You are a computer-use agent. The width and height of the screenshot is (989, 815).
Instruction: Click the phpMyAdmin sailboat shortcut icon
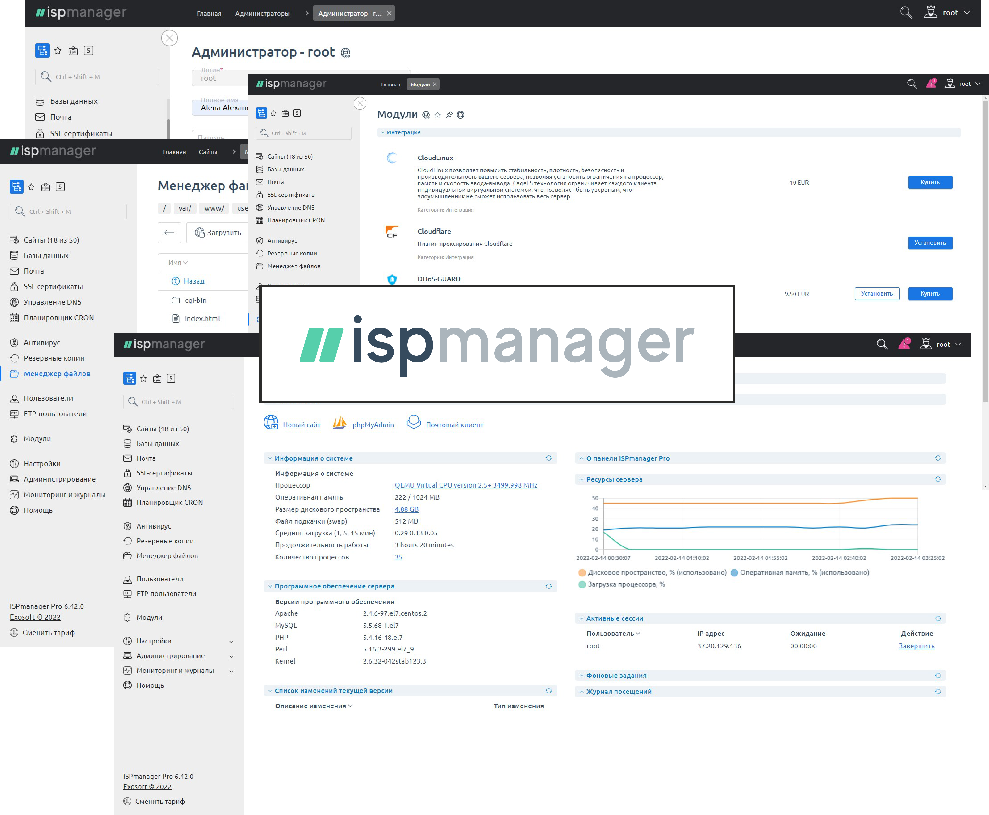[x=339, y=423]
